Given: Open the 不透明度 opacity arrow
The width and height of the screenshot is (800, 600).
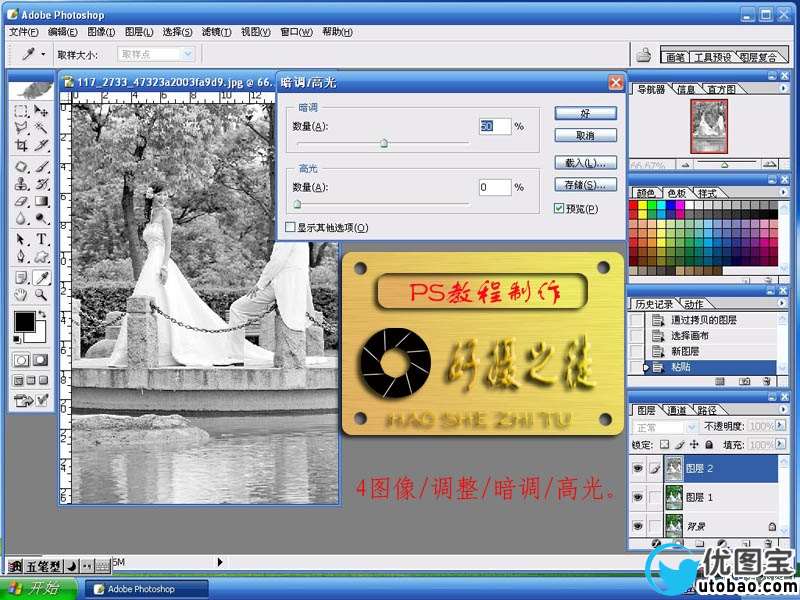Looking at the screenshot, I should pyautogui.click(x=781, y=427).
